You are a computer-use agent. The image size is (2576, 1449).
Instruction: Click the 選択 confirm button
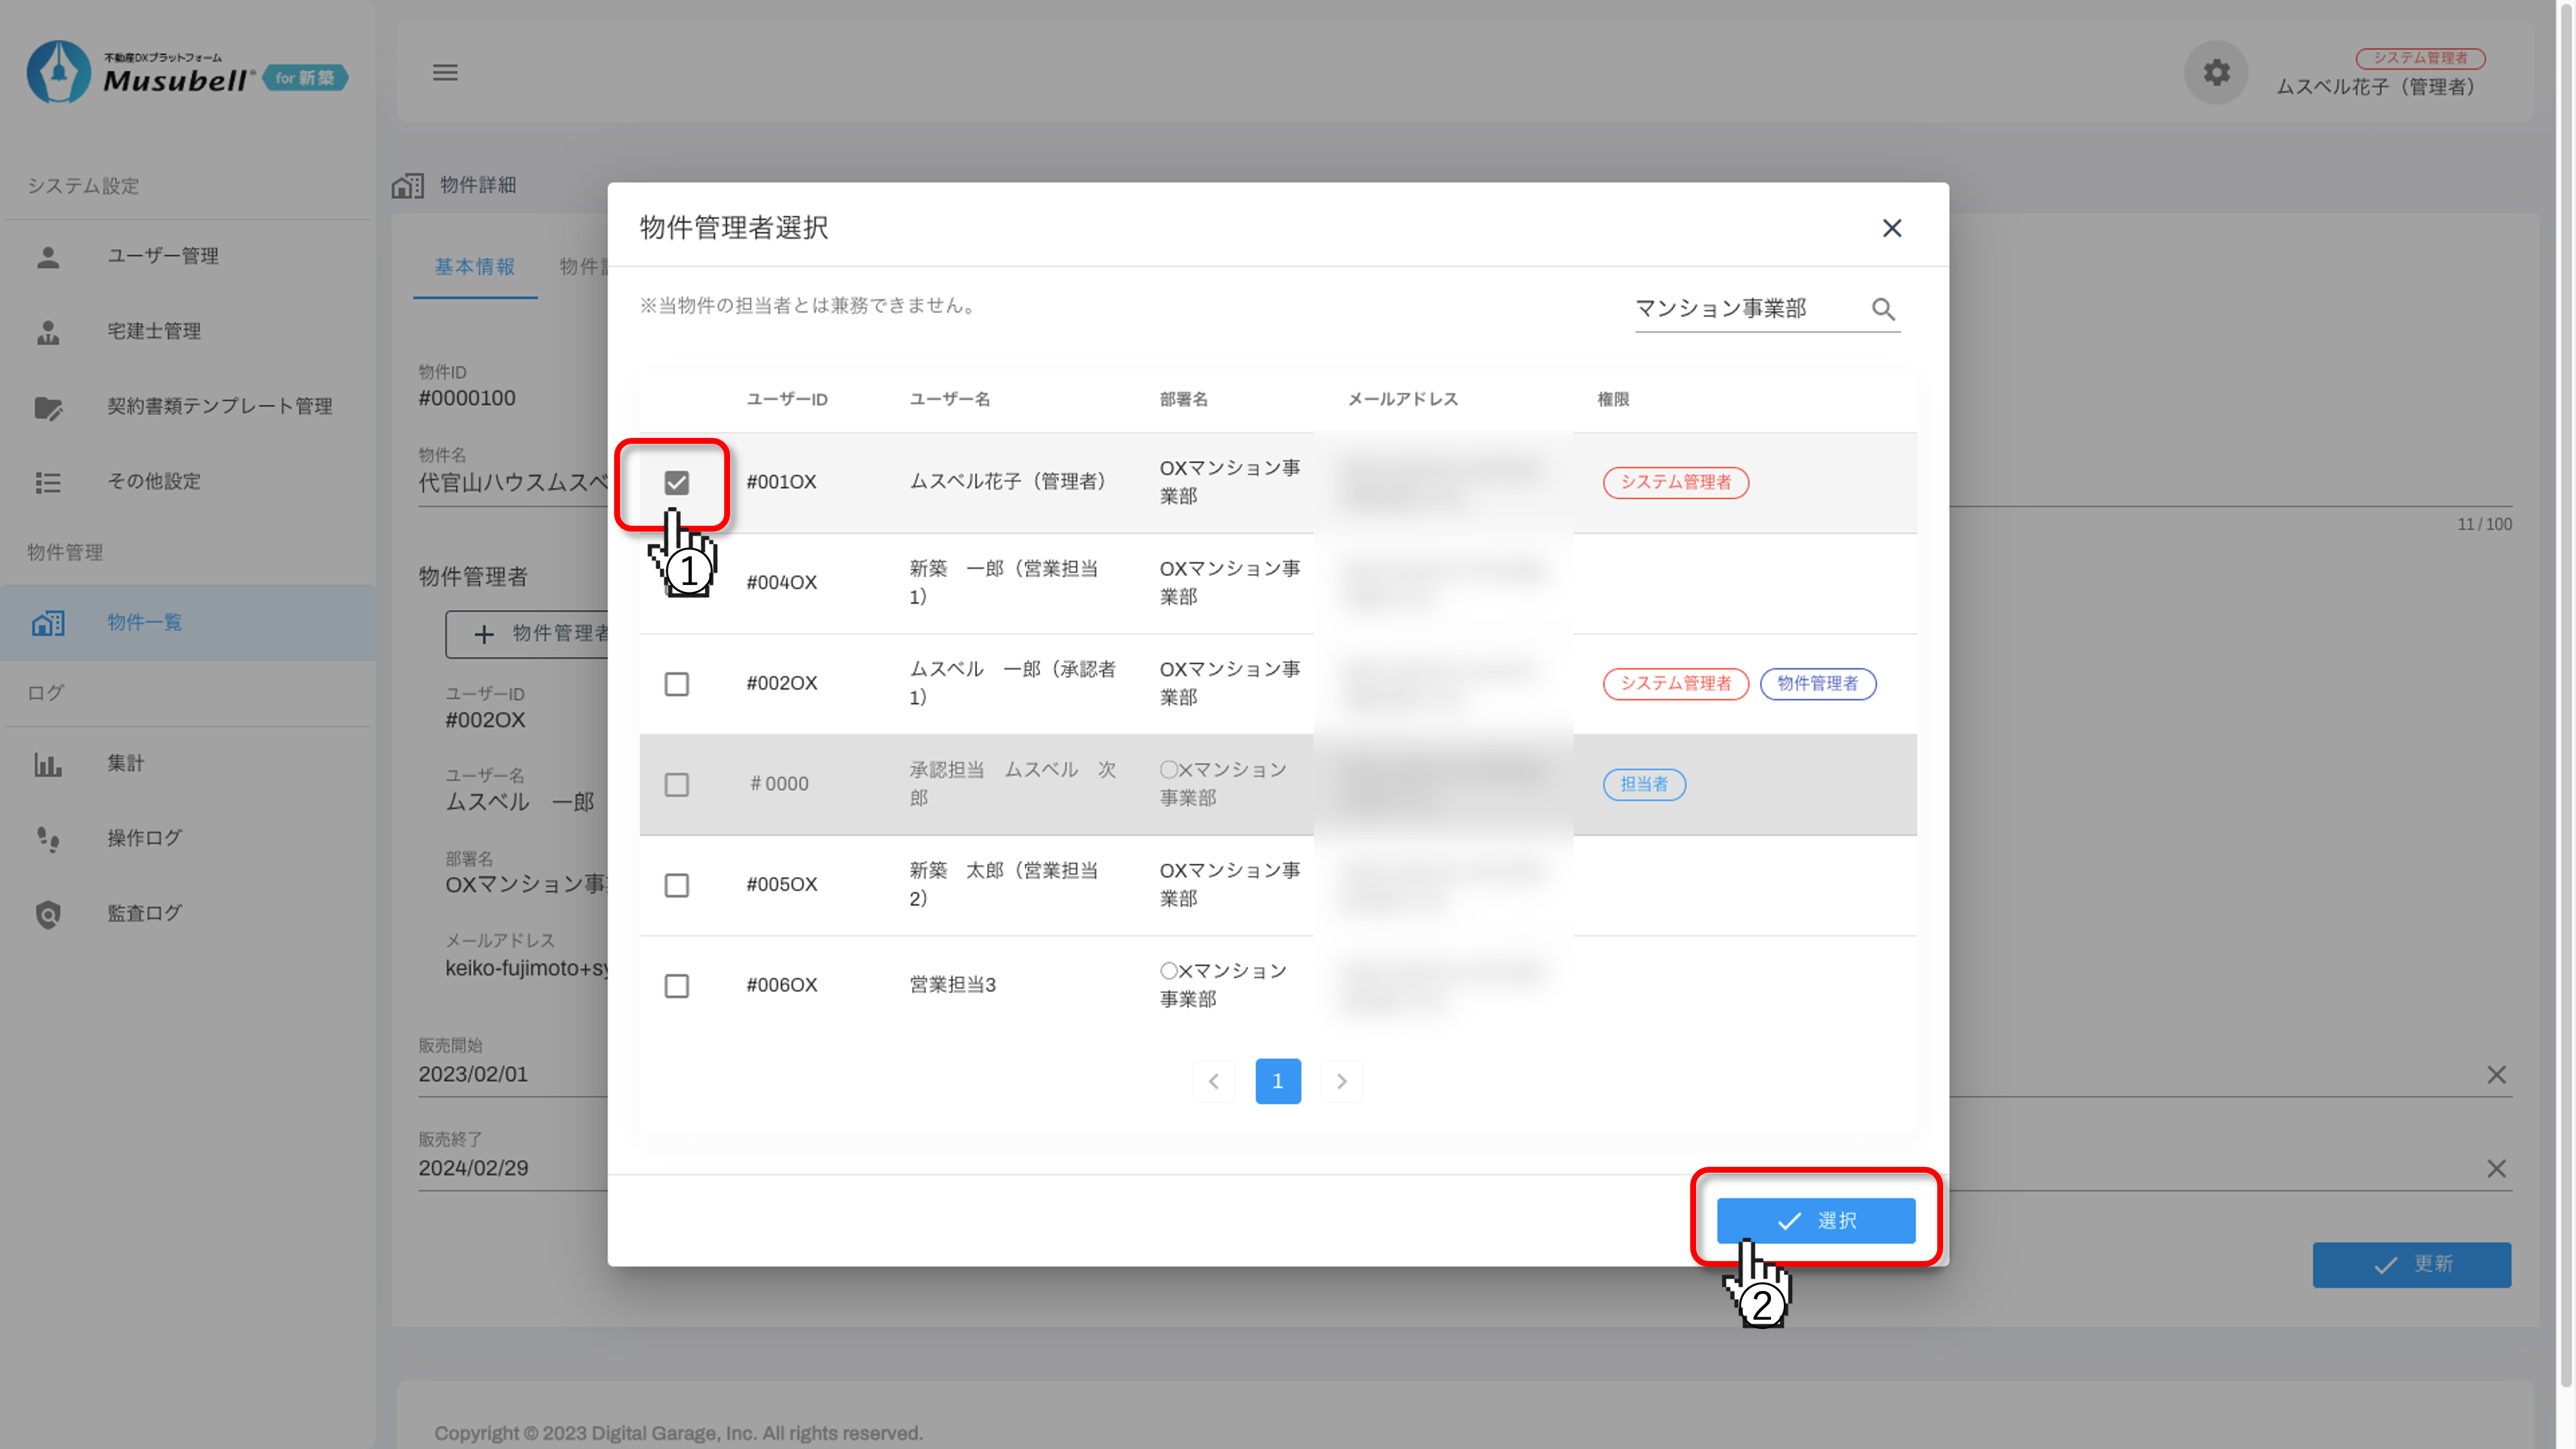point(1815,1221)
